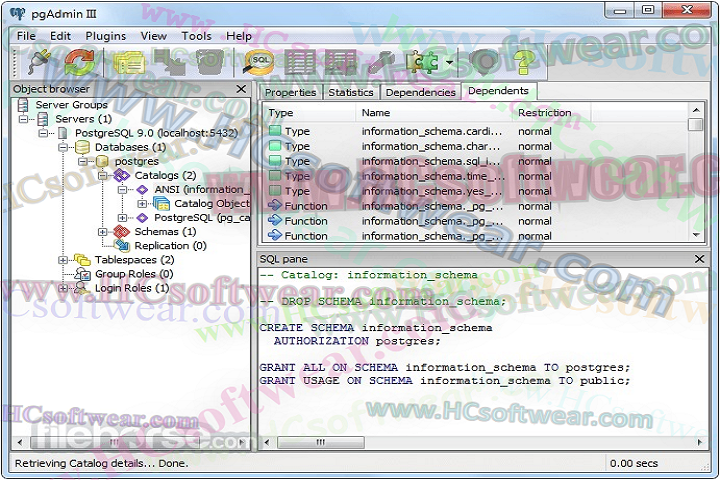This screenshot has width=720, height=480.
Task: Open the Edit menu
Action: [x=60, y=36]
